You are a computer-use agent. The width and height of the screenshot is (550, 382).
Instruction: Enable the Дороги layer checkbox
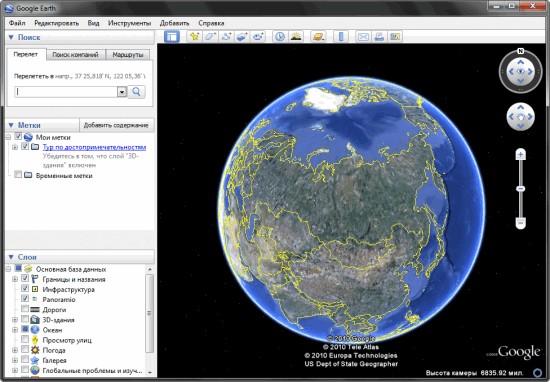(25, 309)
